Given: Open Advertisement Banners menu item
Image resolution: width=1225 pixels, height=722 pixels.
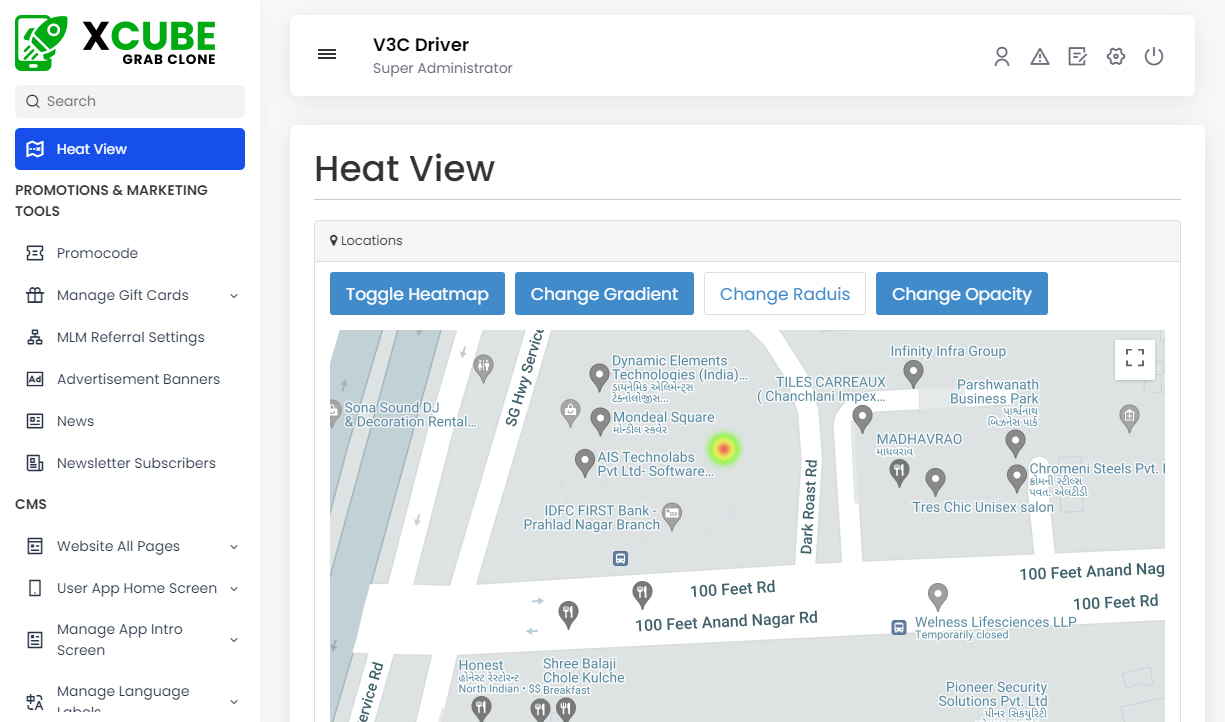Looking at the screenshot, I should 138,379.
